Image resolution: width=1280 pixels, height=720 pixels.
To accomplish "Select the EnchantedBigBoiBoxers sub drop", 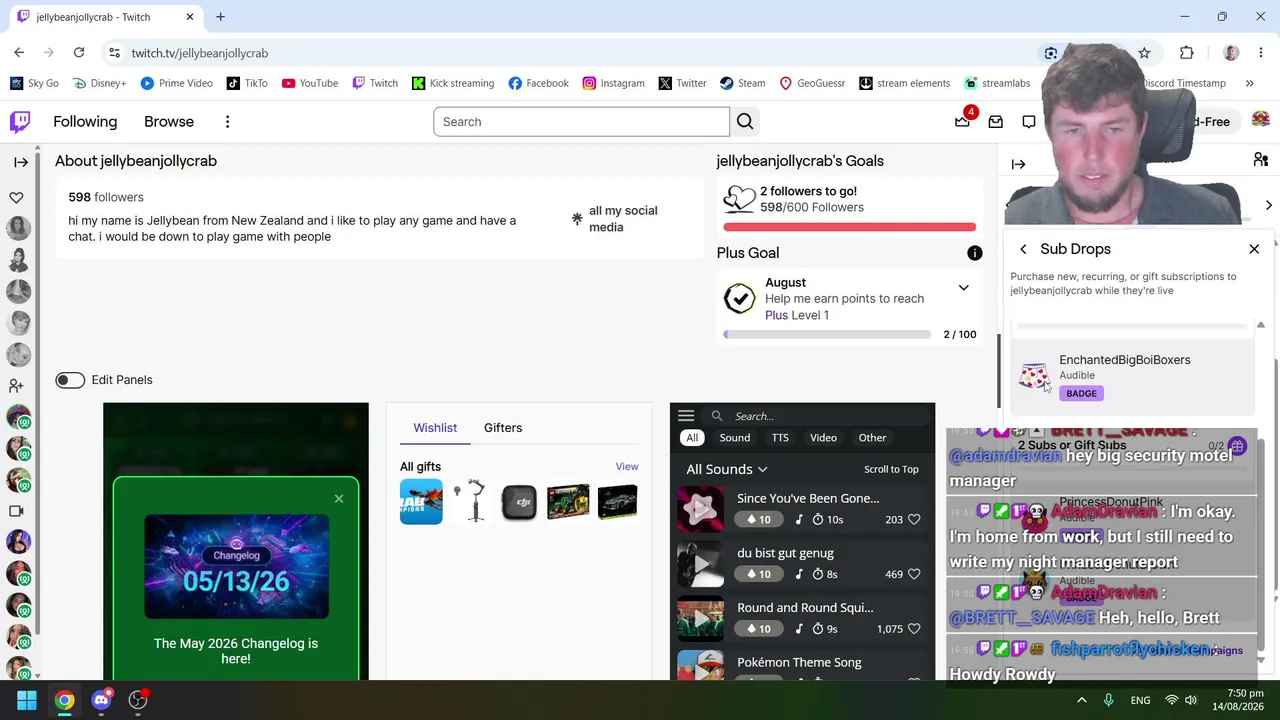I will coord(1132,376).
